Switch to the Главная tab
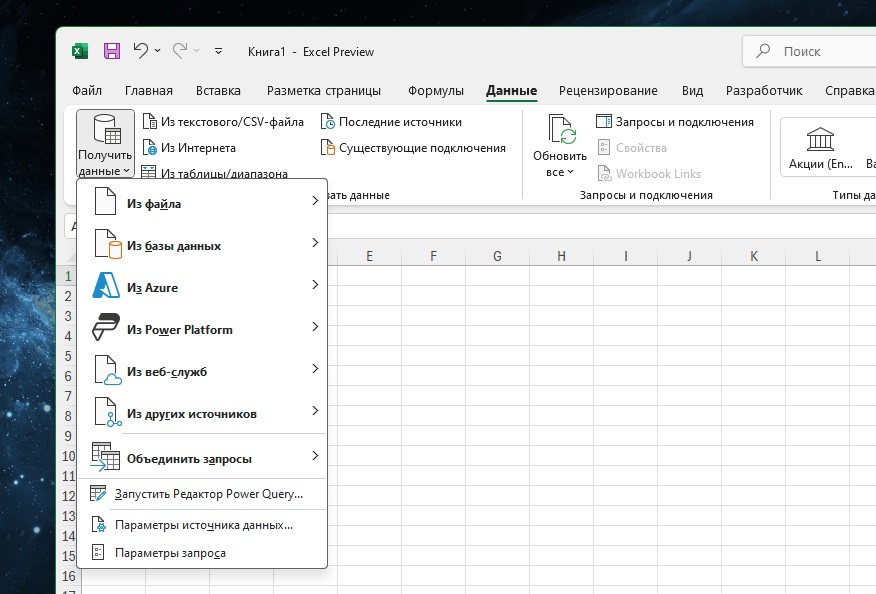 [x=149, y=91]
